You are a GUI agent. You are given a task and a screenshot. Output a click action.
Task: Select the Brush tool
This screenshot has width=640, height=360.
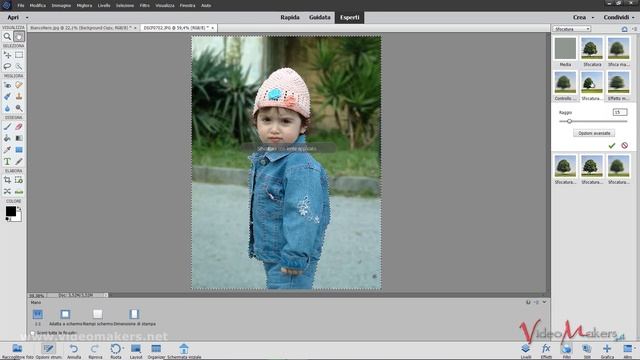point(7,127)
